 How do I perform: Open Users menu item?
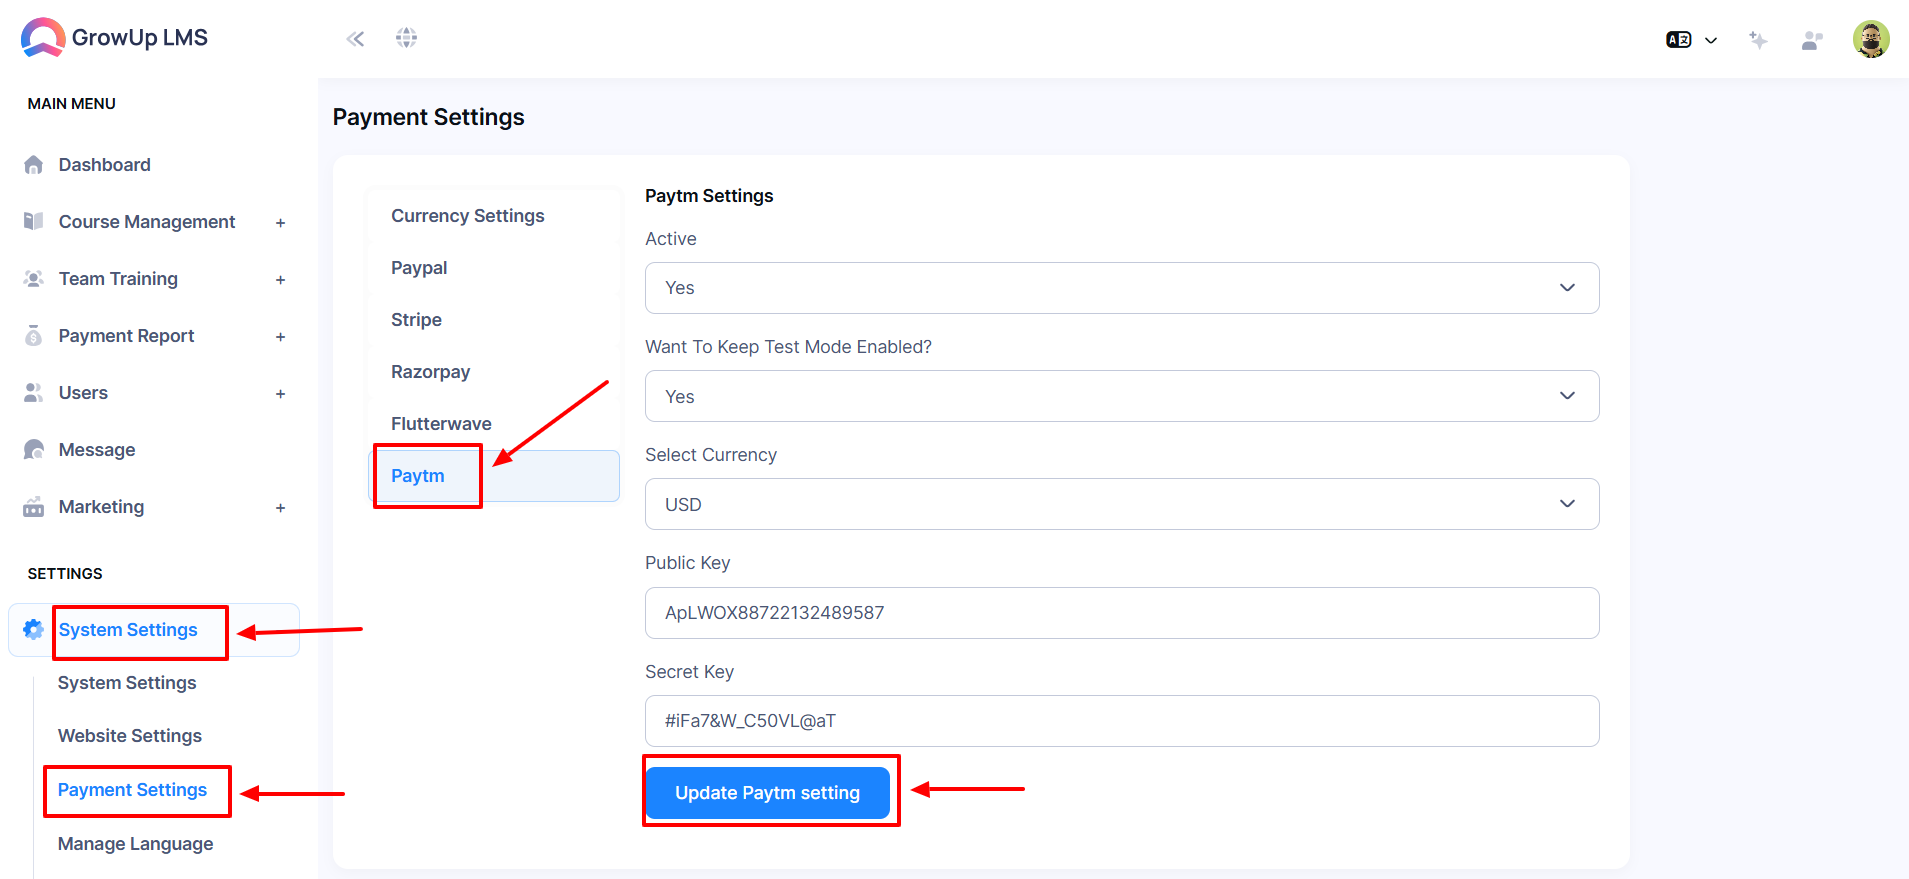point(83,393)
